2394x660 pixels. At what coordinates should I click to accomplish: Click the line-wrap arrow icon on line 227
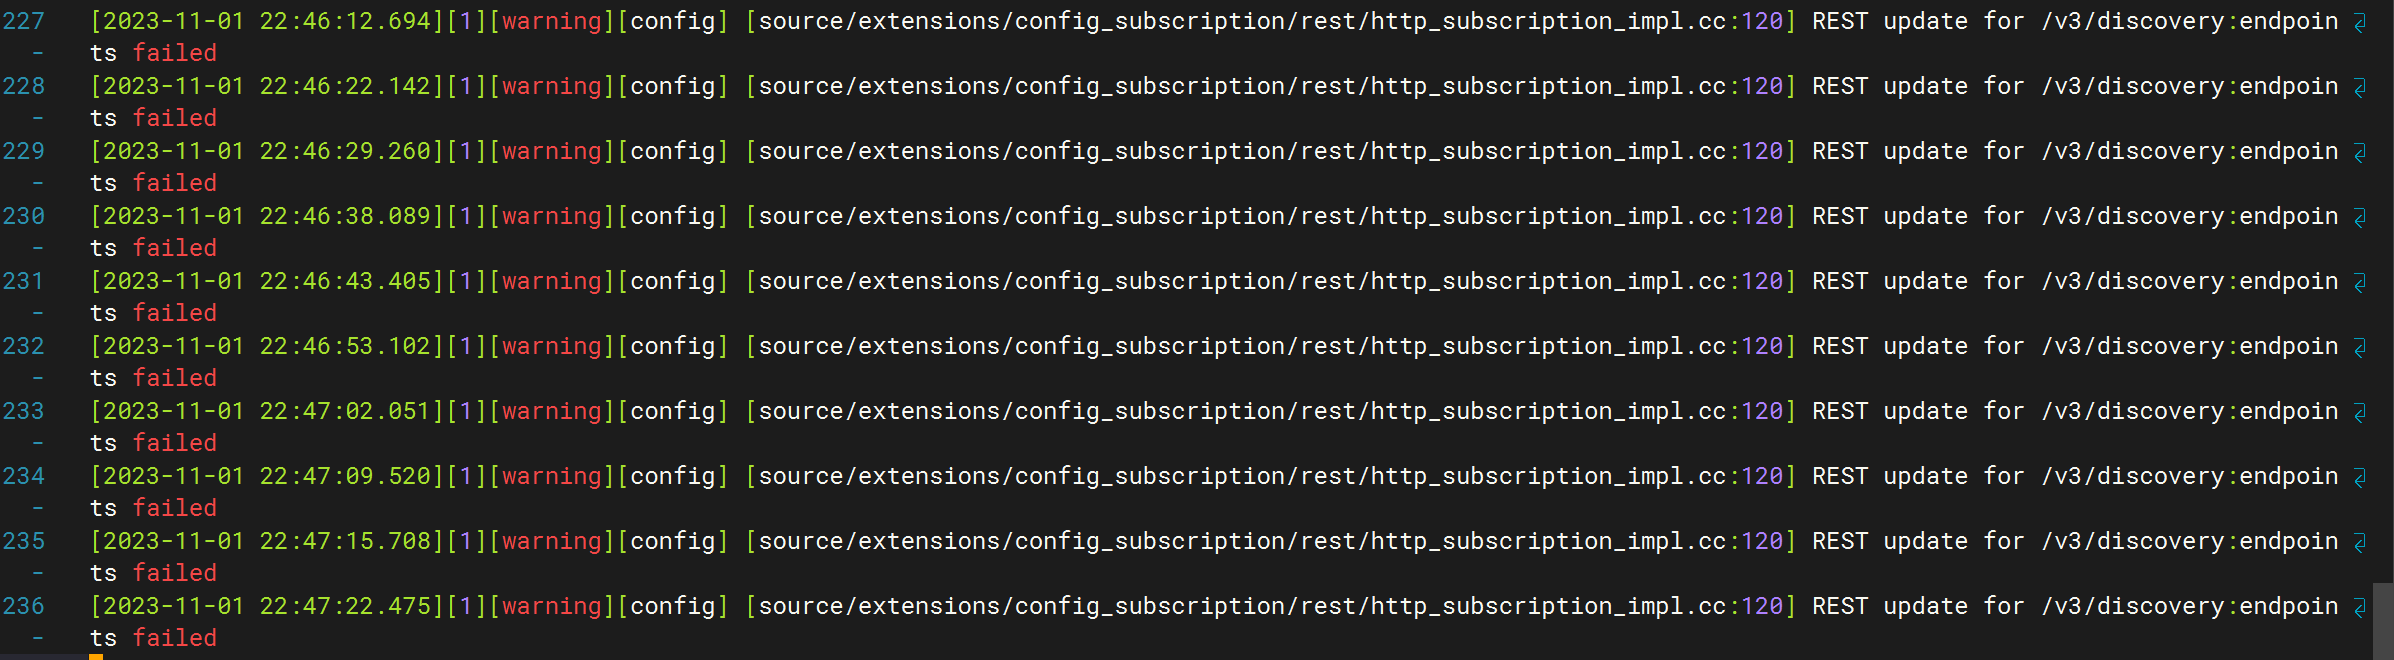(2360, 23)
